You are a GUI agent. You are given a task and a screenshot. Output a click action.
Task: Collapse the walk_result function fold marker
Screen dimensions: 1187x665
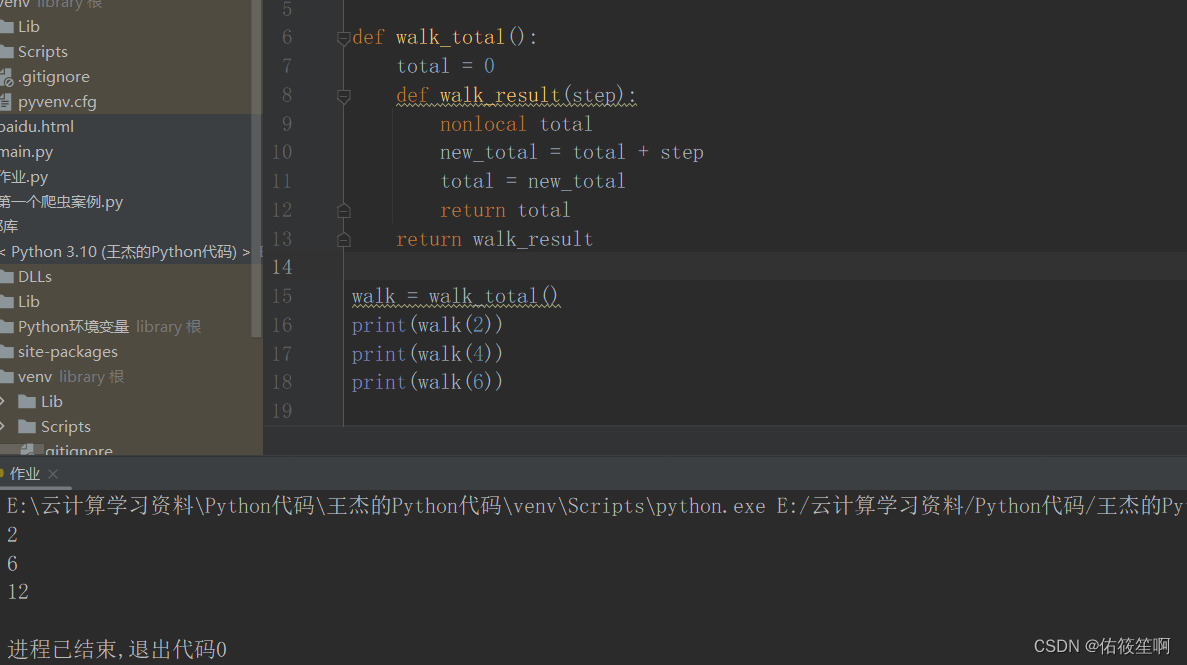tap(343, 96)
